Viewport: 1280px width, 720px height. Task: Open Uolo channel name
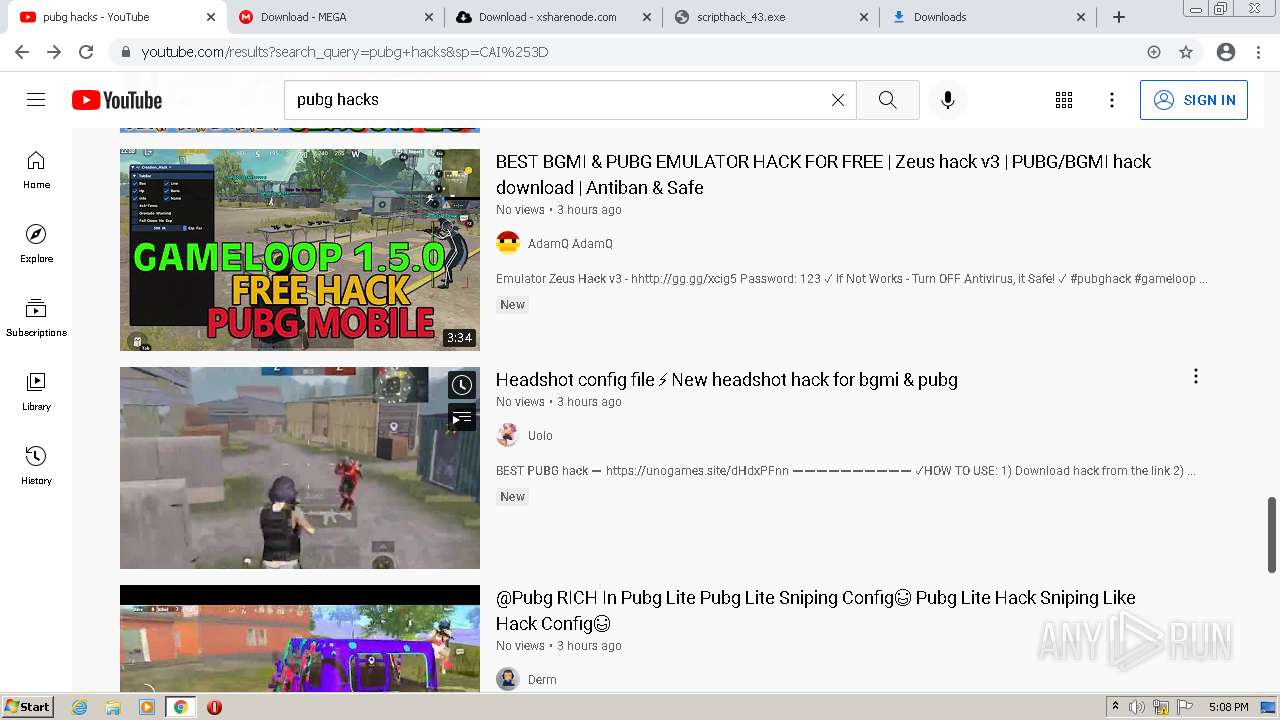click(x=540, y=436)
